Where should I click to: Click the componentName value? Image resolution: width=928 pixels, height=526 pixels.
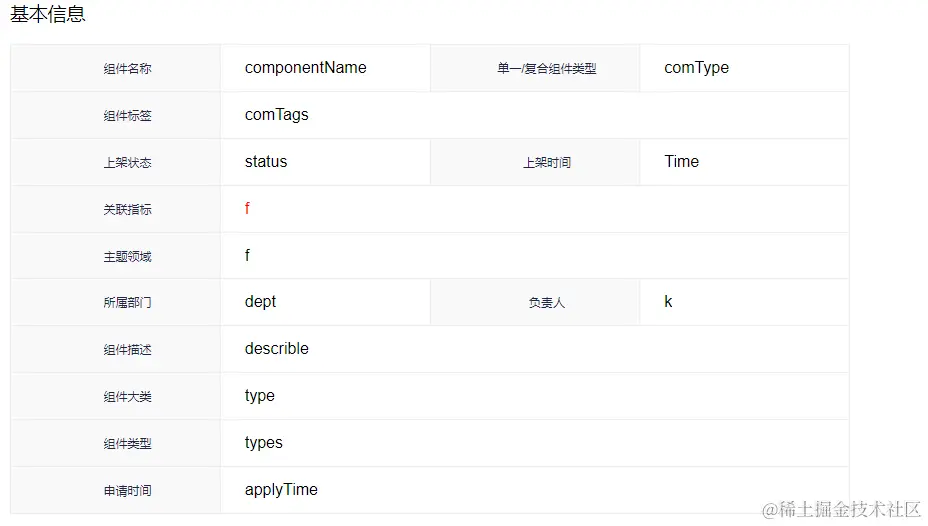point(305,68)
